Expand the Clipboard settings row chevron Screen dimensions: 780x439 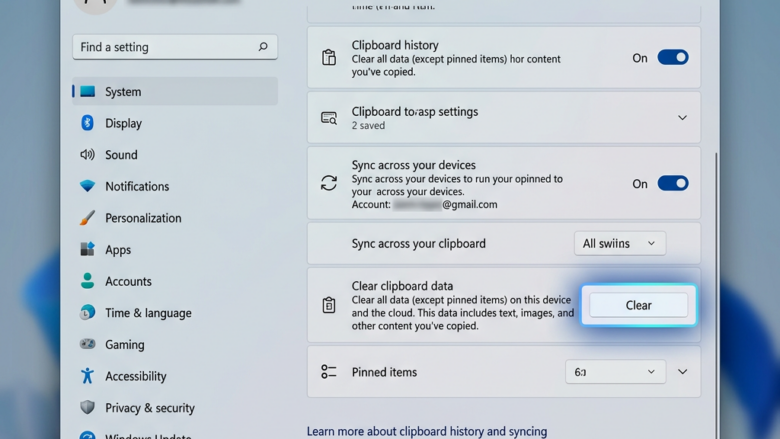tap(682, 118)
